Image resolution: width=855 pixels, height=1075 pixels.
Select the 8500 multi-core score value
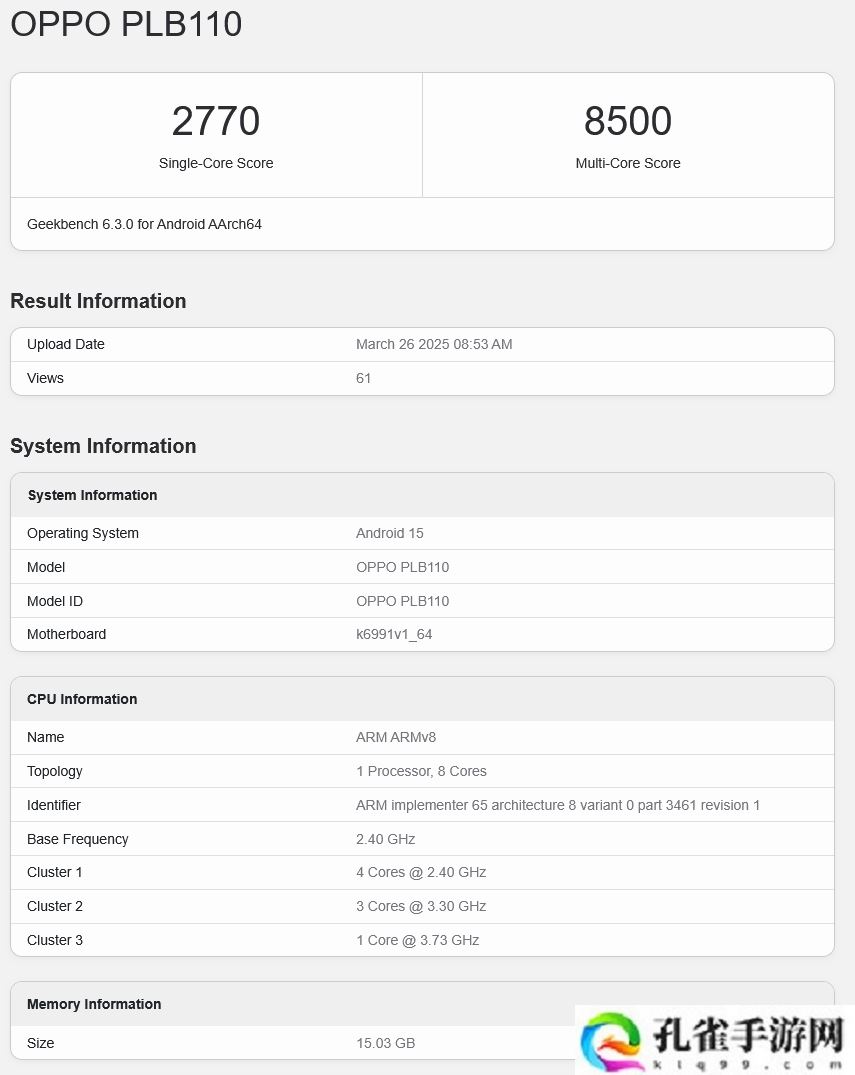pyautogui.click(x=628, y=121)
